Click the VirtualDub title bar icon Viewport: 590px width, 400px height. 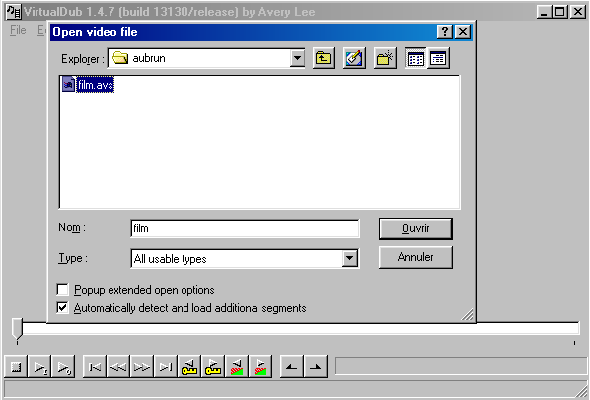click(14, 12)
